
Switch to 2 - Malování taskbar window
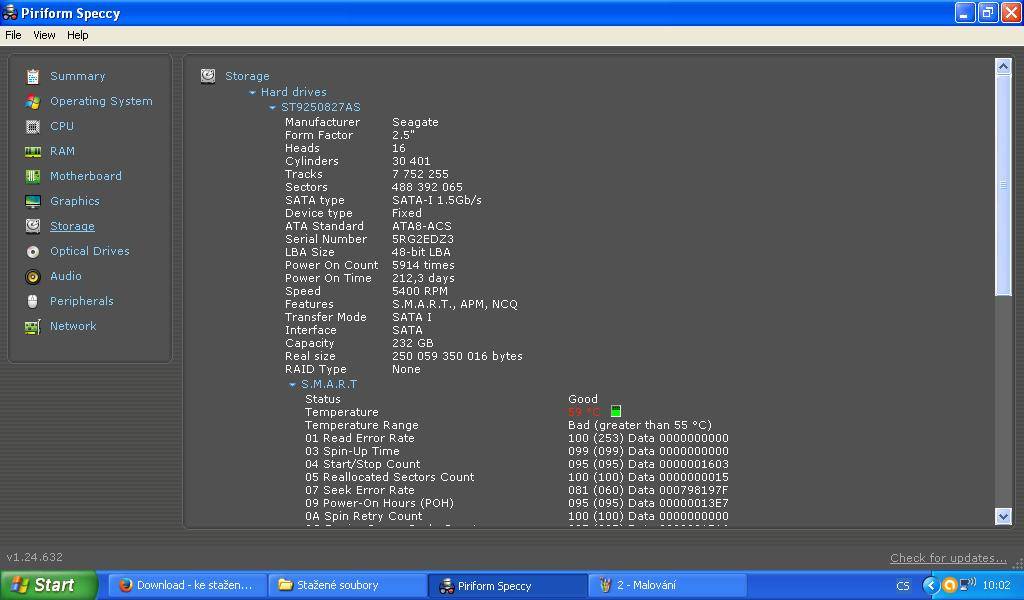[667, 585]
